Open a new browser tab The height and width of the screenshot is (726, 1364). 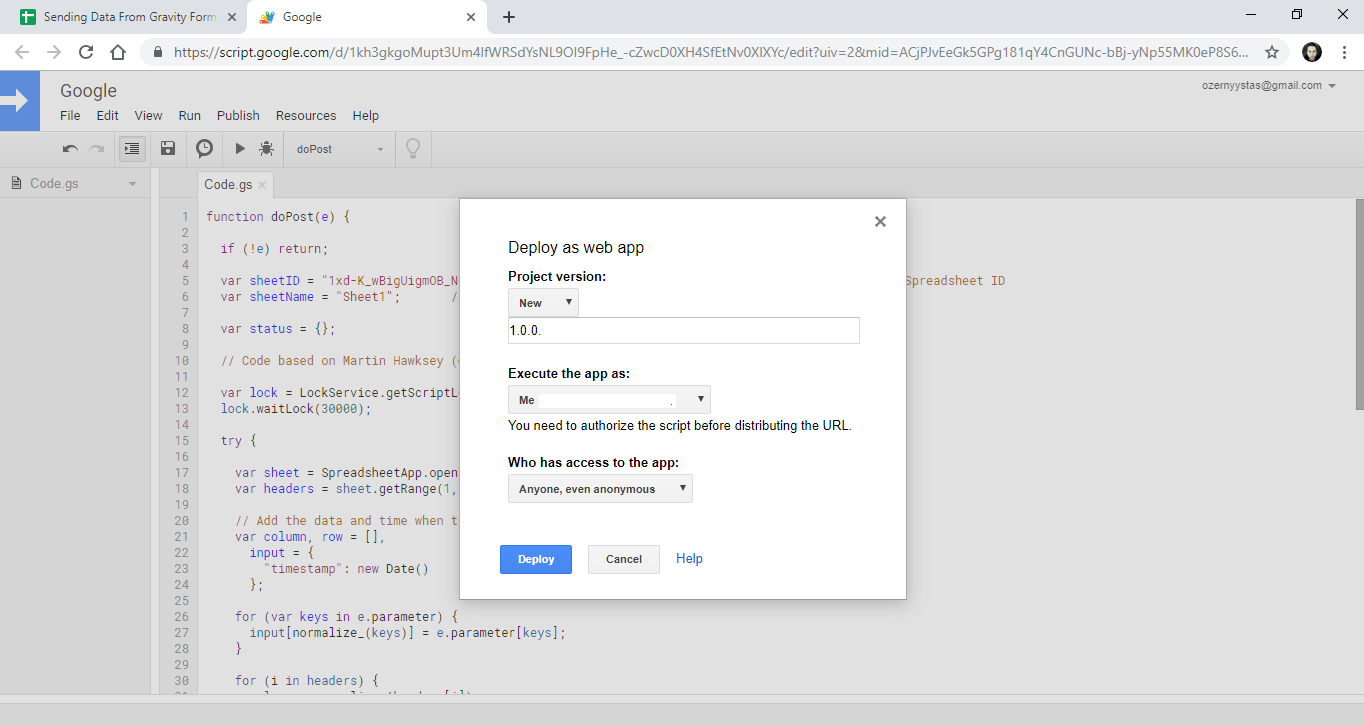(508, 17)
